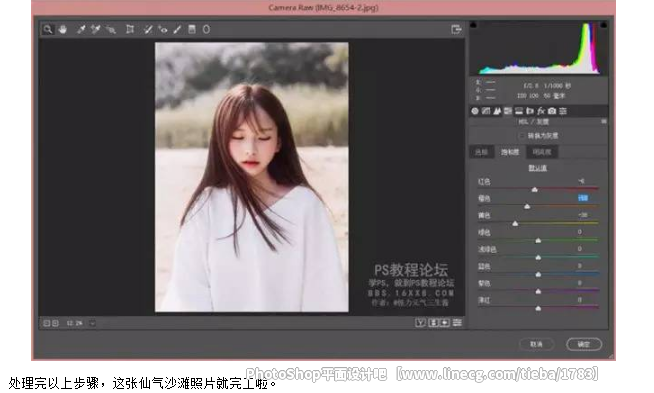The image size is (654, 393).
Task: Select the Zoom tool in Camera Raw toolbar
Action: pos(48,30)
